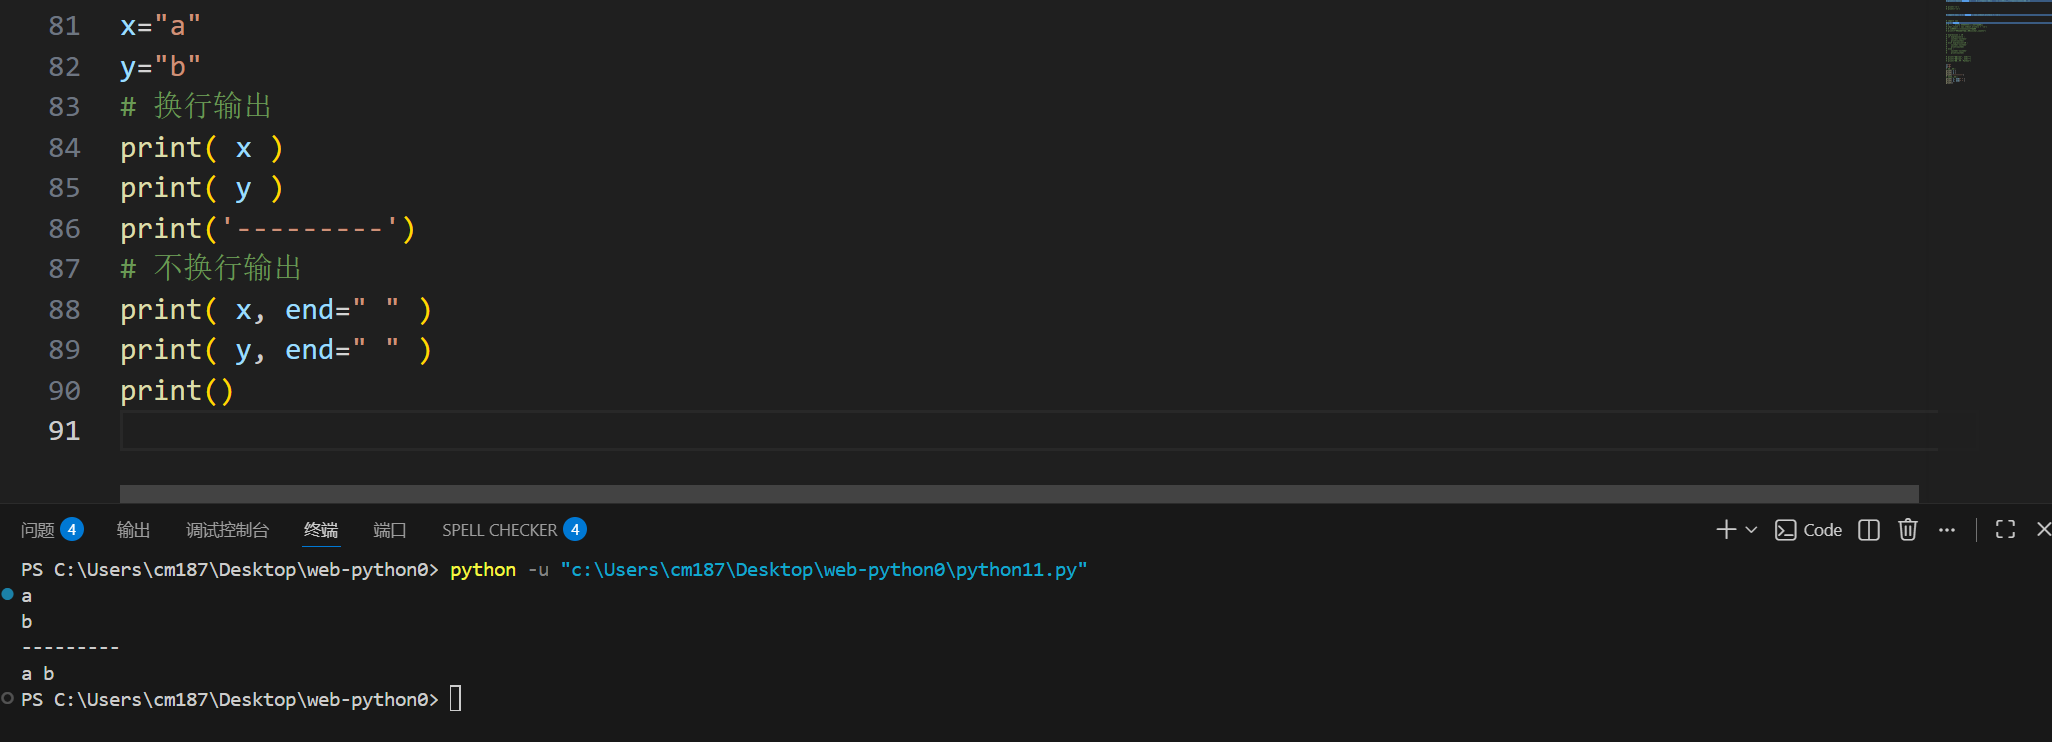Toggle maximized panel size
The height and width of the screenshot is (742, 2052).
tap(2005, 530)
